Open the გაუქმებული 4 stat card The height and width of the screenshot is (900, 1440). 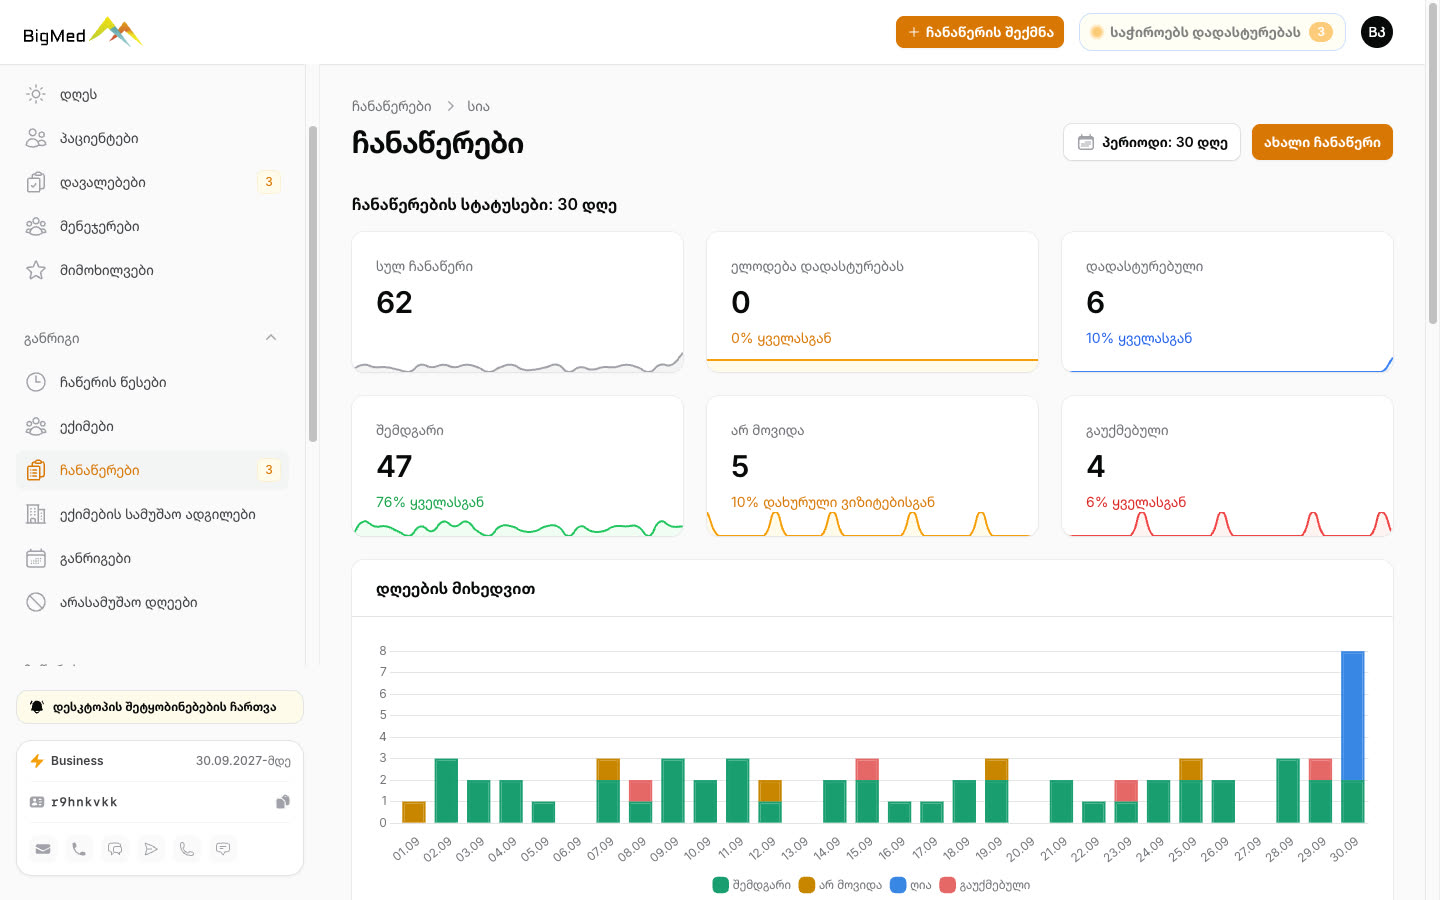coord(1227,466)
